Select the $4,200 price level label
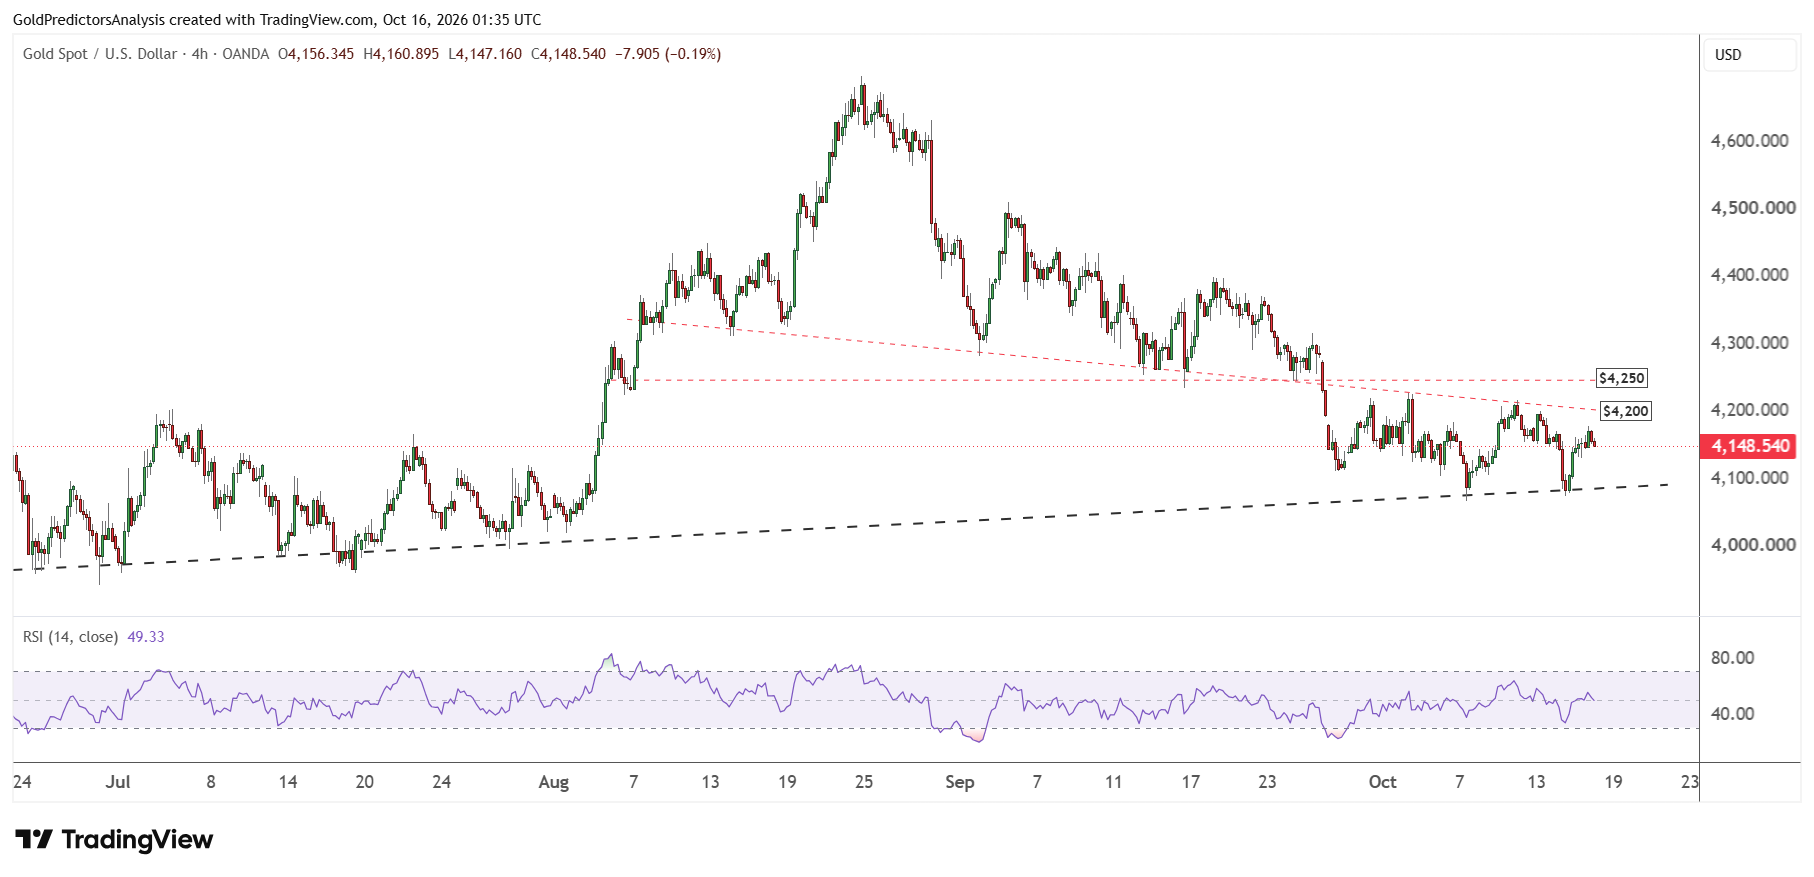The height and width of the screenshot is (877, 1814). [1626, 411]
